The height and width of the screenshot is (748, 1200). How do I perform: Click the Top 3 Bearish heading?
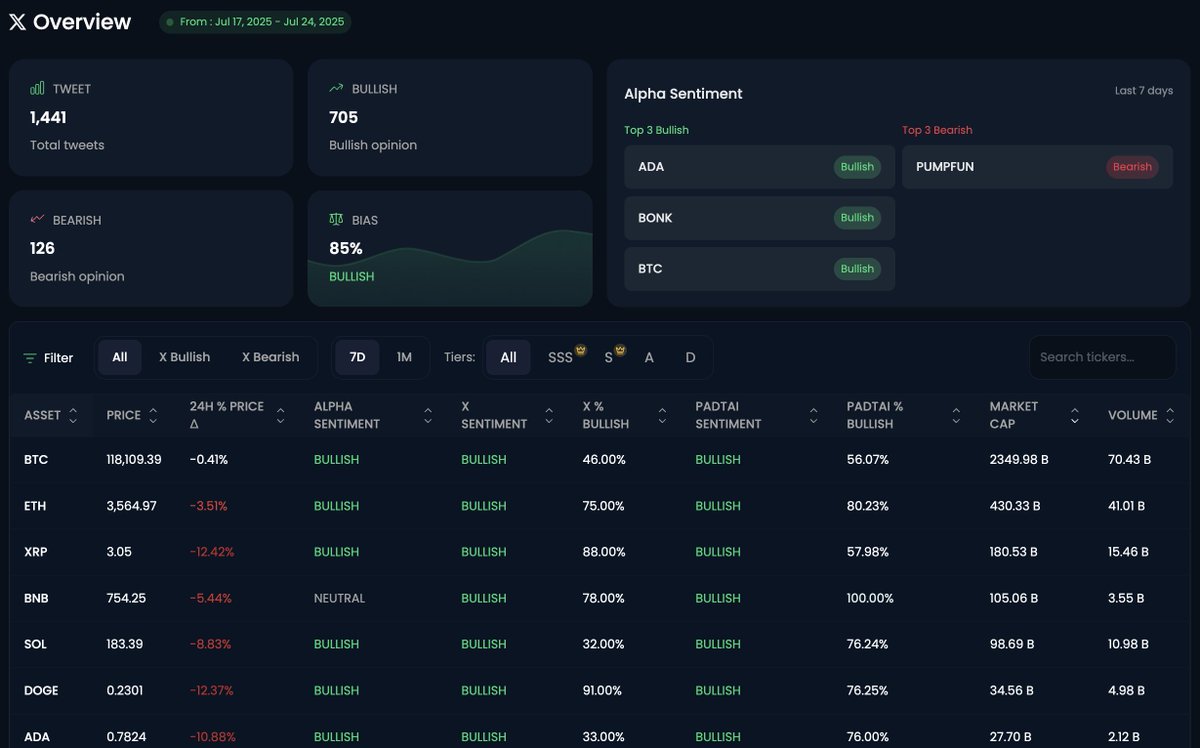click(x=937, y=130)
